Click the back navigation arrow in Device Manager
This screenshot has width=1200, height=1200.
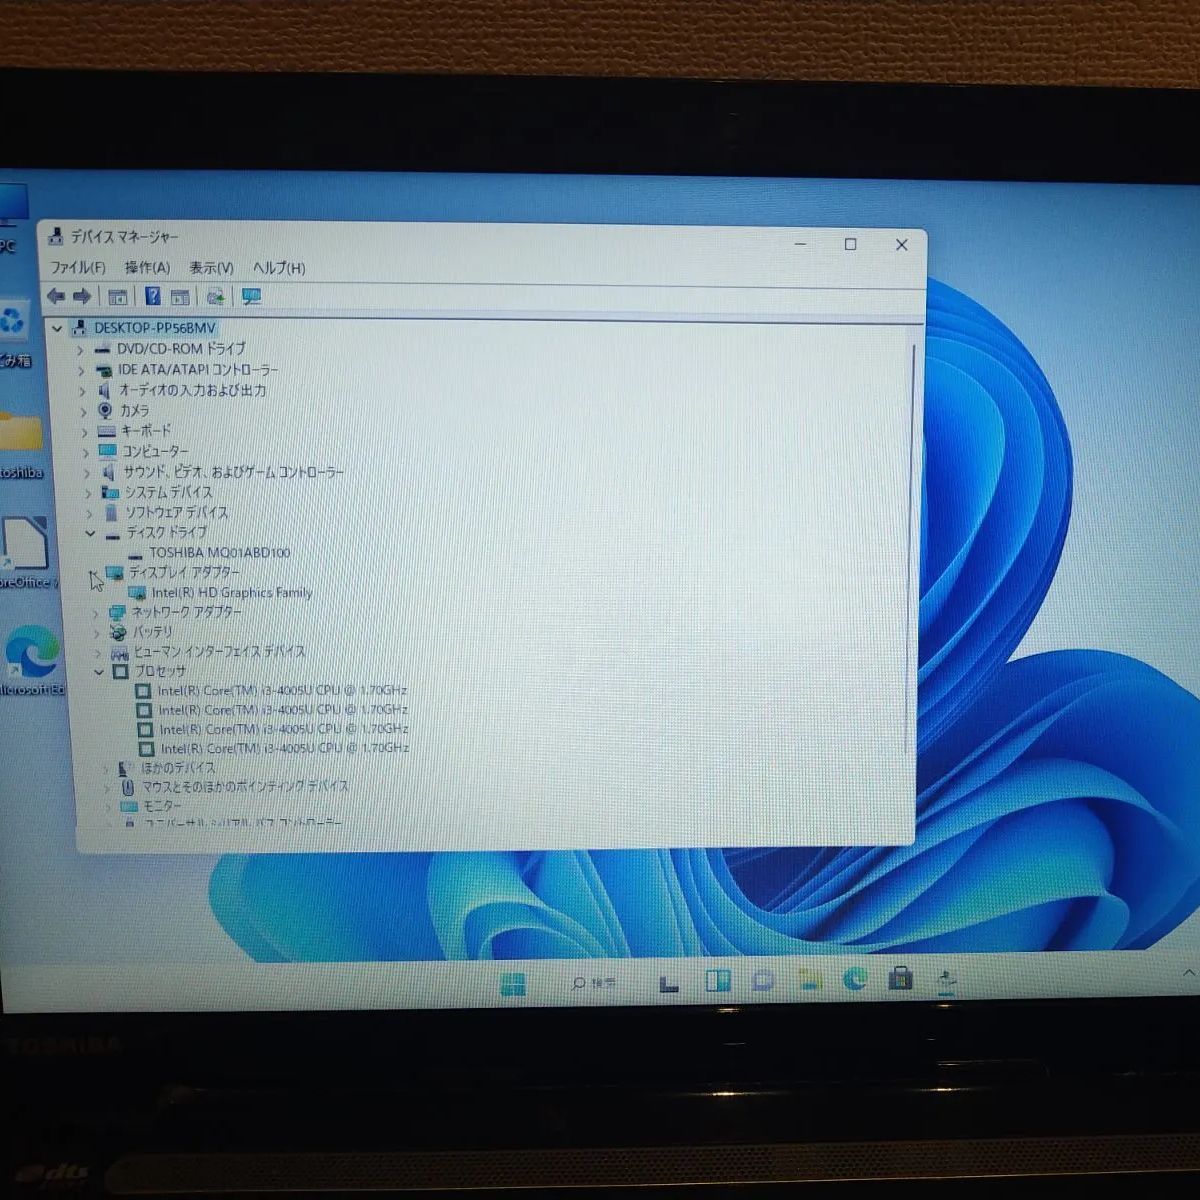click(56, 296)
